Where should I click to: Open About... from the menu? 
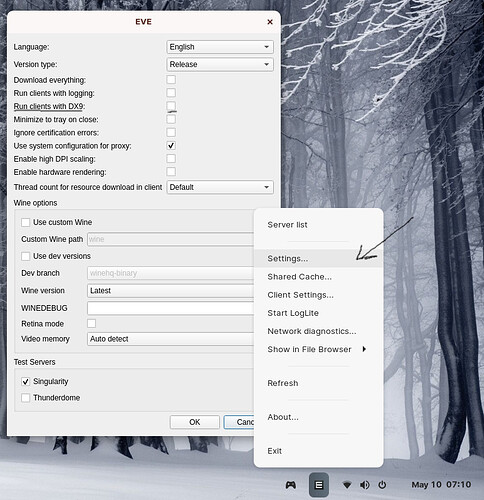point(318,417)
